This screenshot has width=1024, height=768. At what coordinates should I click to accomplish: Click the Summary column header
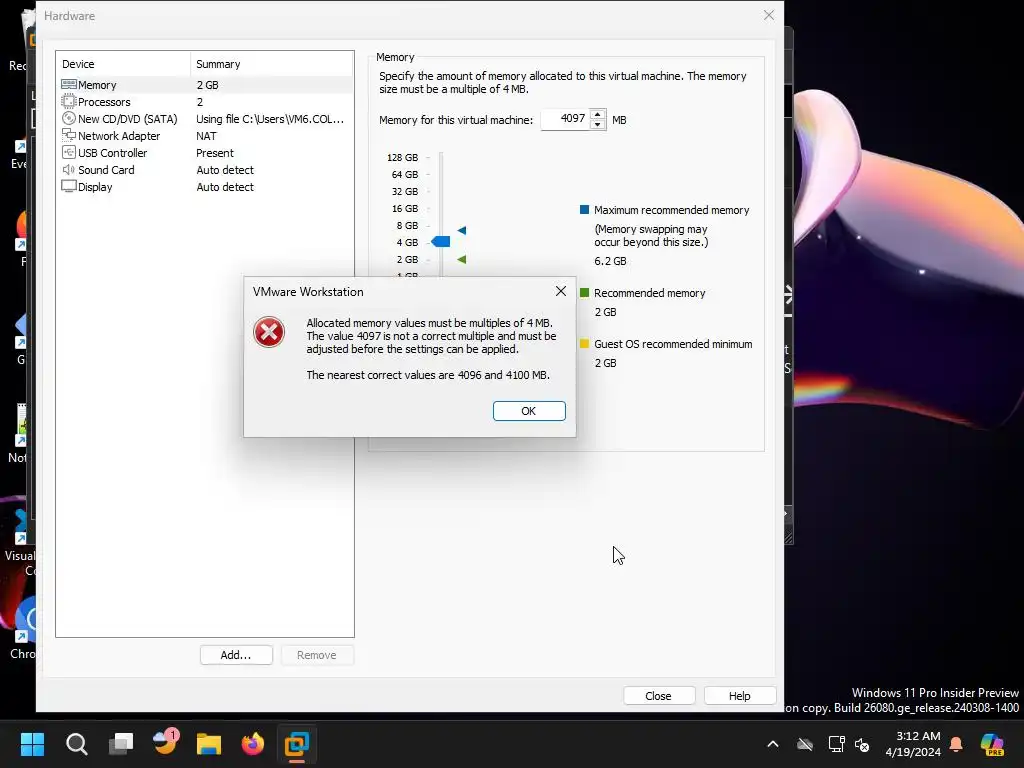click(x=272, y=64)
